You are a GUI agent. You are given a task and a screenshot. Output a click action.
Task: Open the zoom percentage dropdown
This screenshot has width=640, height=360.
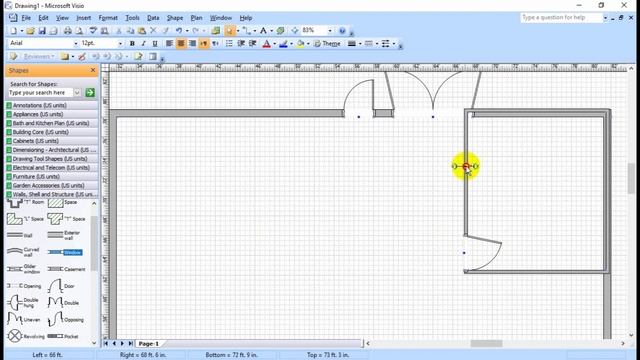coord(330,31)
